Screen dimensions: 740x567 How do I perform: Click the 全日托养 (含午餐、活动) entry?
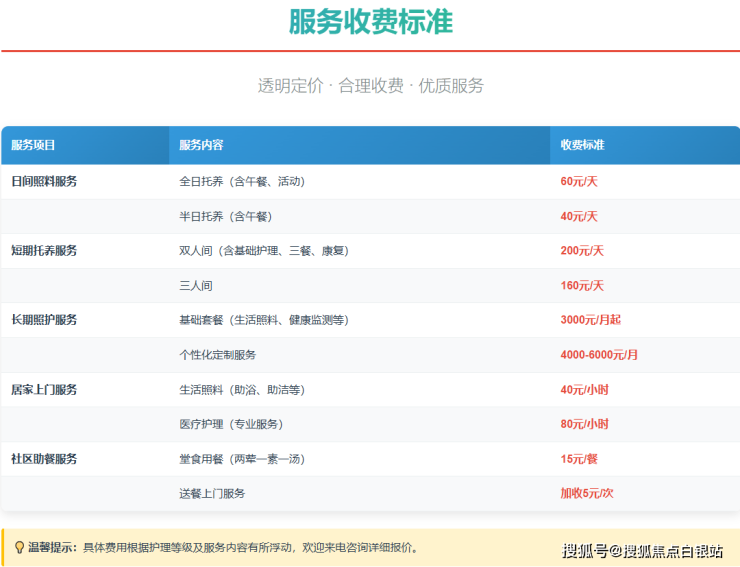tap(241, 182)
